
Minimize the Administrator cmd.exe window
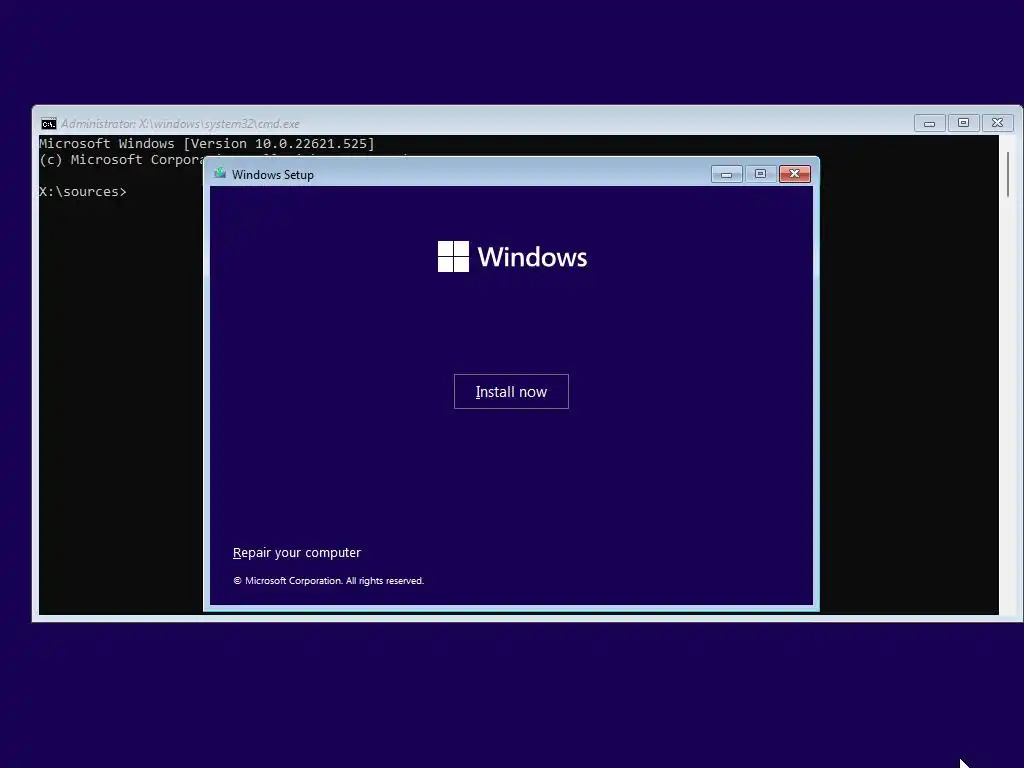coord(929,123)
